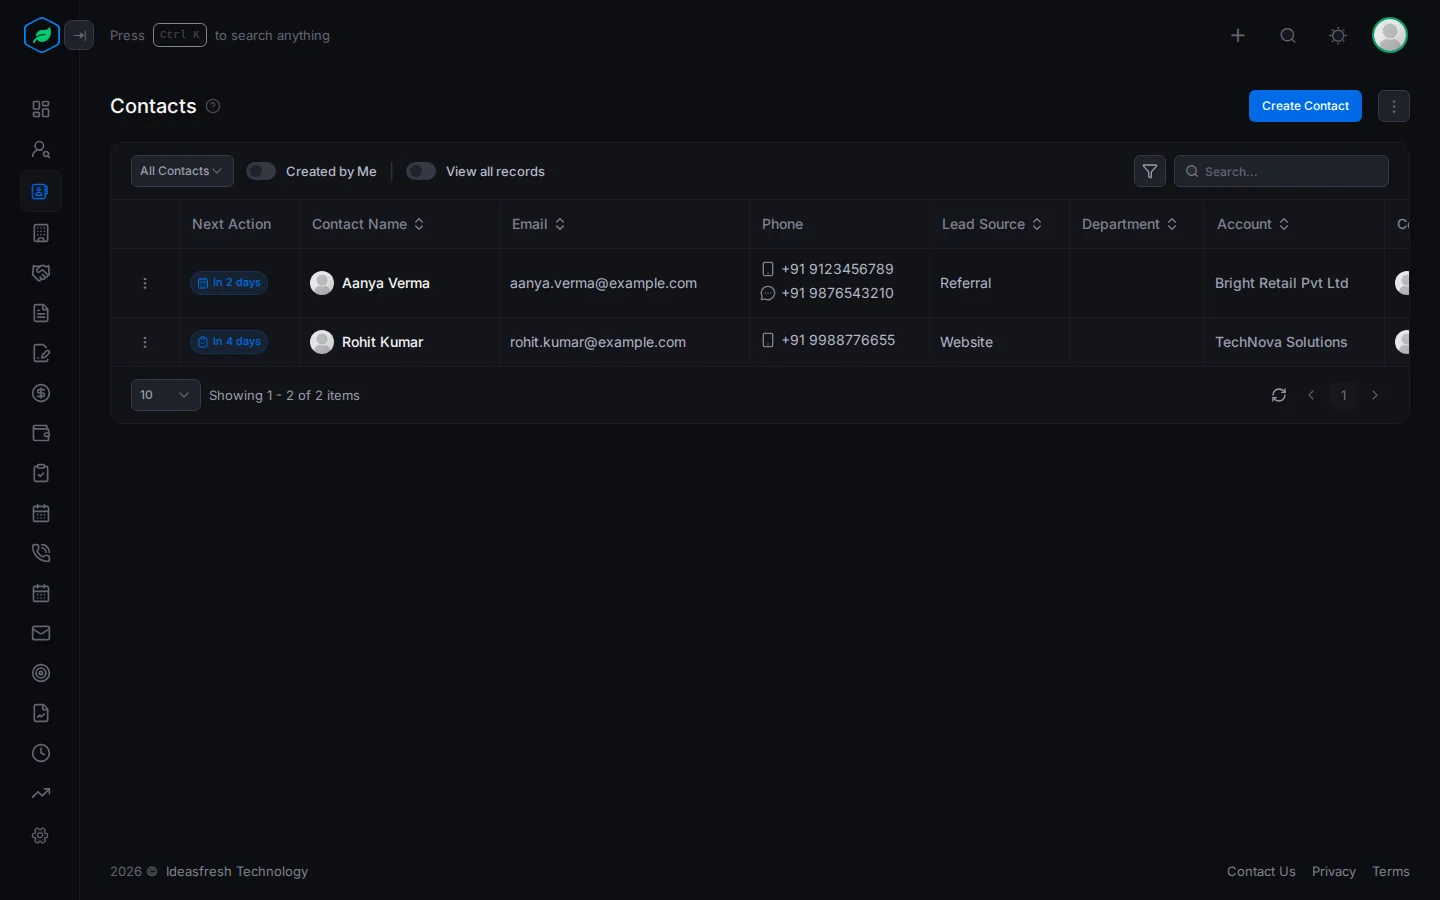
Task: Click the Contacts help question mark icon
Action: pyautogui.click(x=213, y=106)
